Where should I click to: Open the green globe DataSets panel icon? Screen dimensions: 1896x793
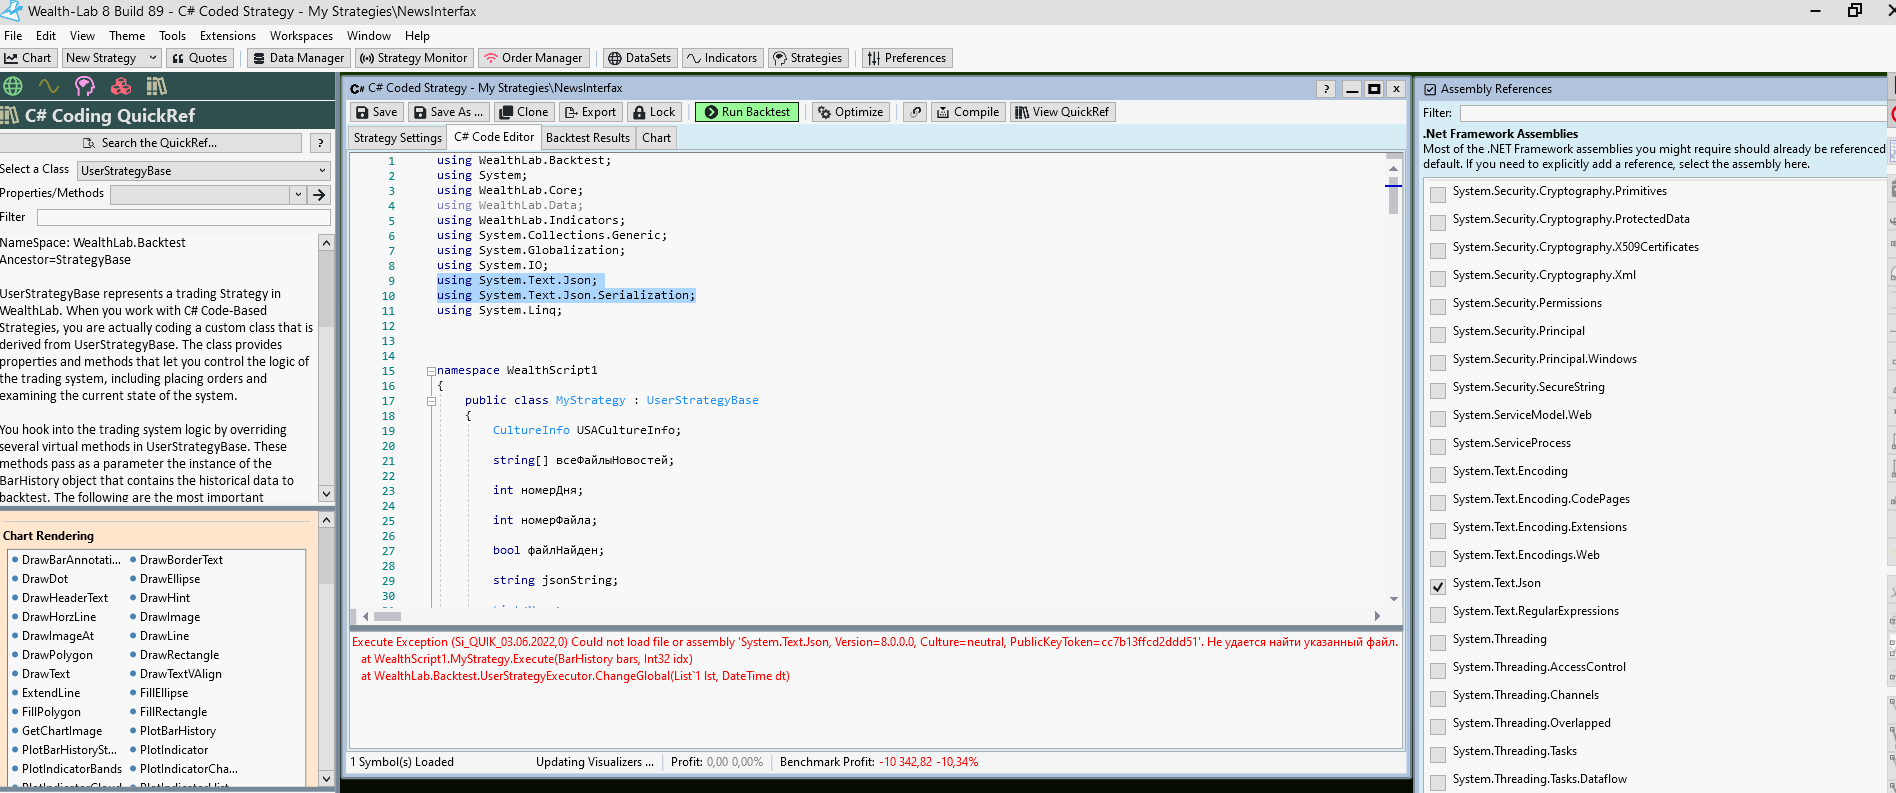point(13,86)
